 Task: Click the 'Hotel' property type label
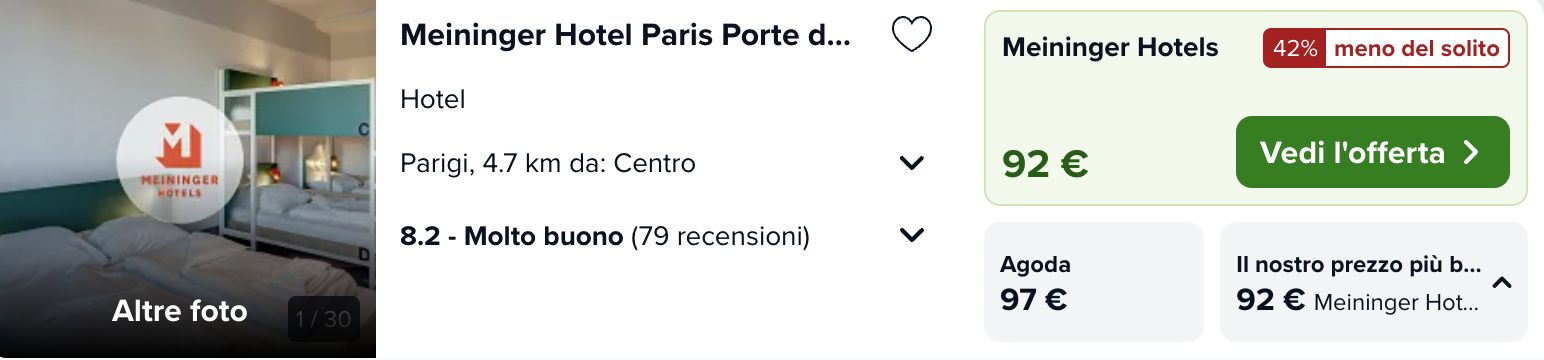[x=433, y=99]
